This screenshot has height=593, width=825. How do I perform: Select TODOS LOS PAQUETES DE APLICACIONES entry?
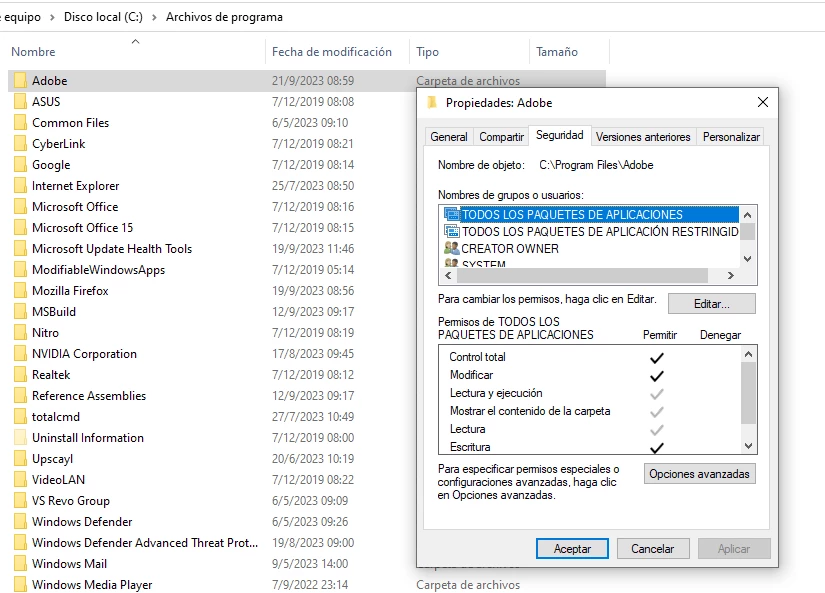[591, 214]
